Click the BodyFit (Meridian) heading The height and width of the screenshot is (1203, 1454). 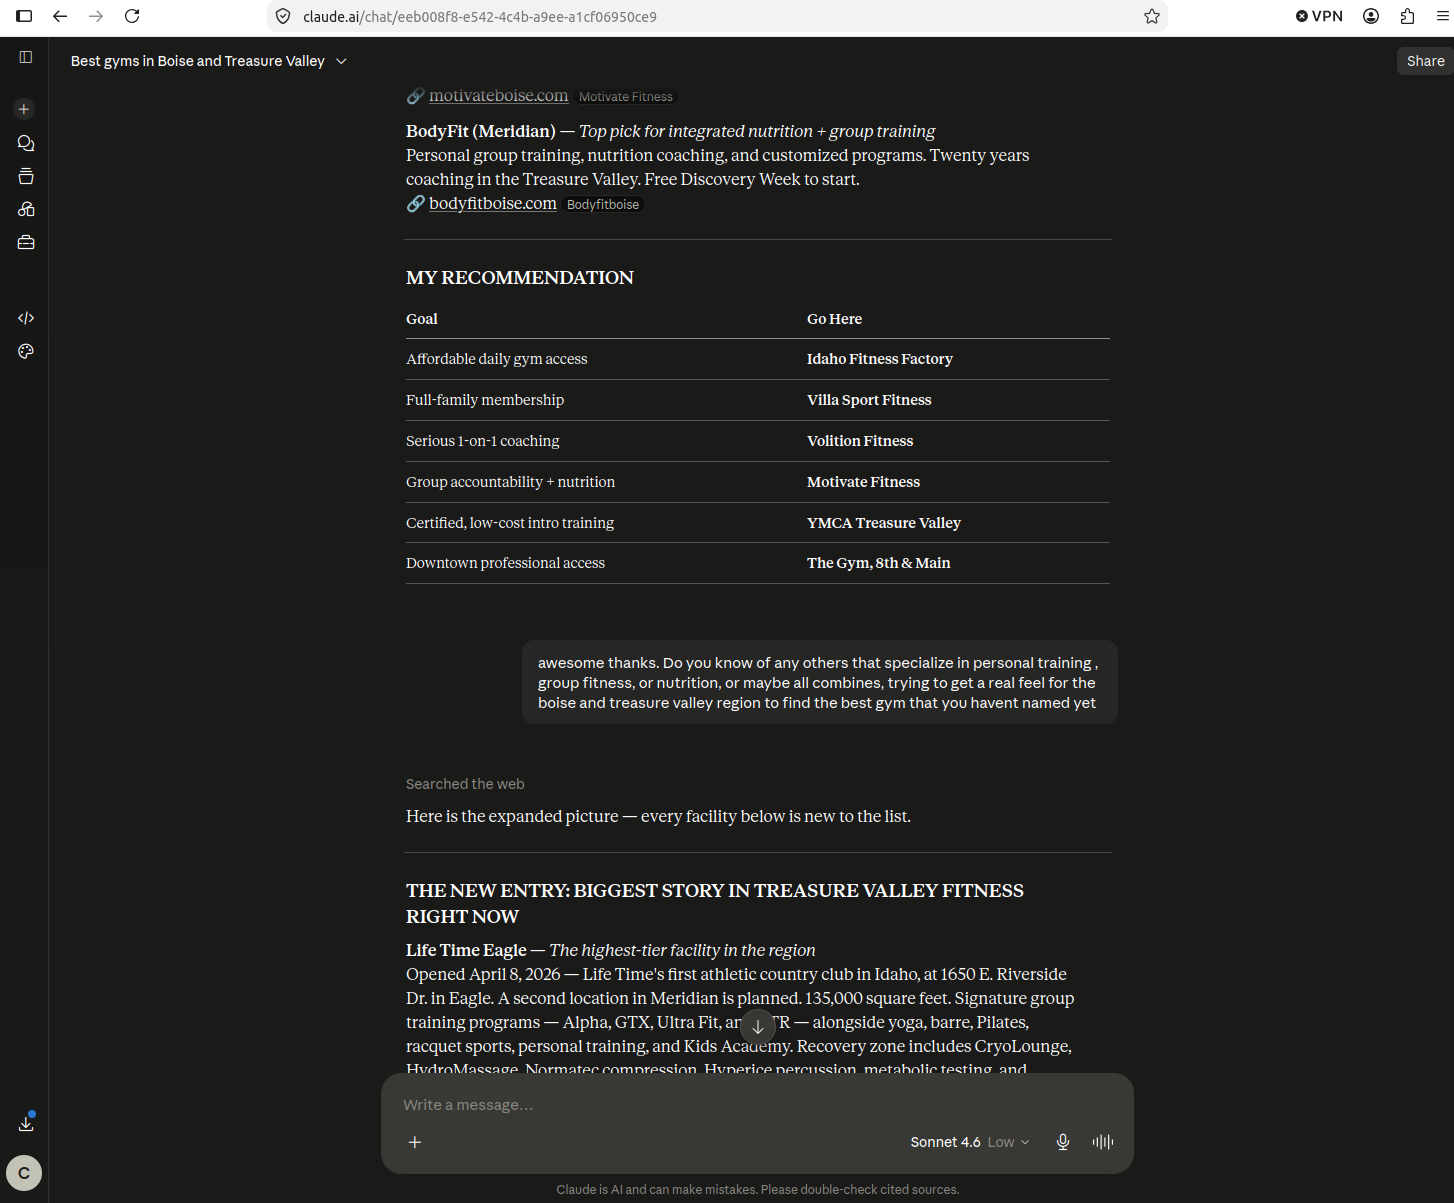pyautogui.click(x=481, y=131)
